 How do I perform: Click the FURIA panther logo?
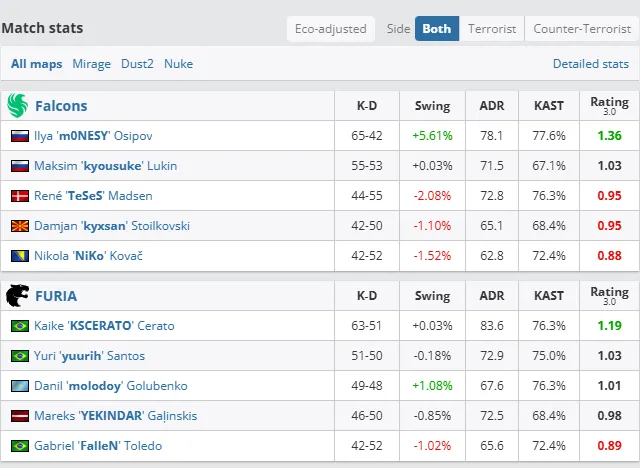click(x=17, y=295)
